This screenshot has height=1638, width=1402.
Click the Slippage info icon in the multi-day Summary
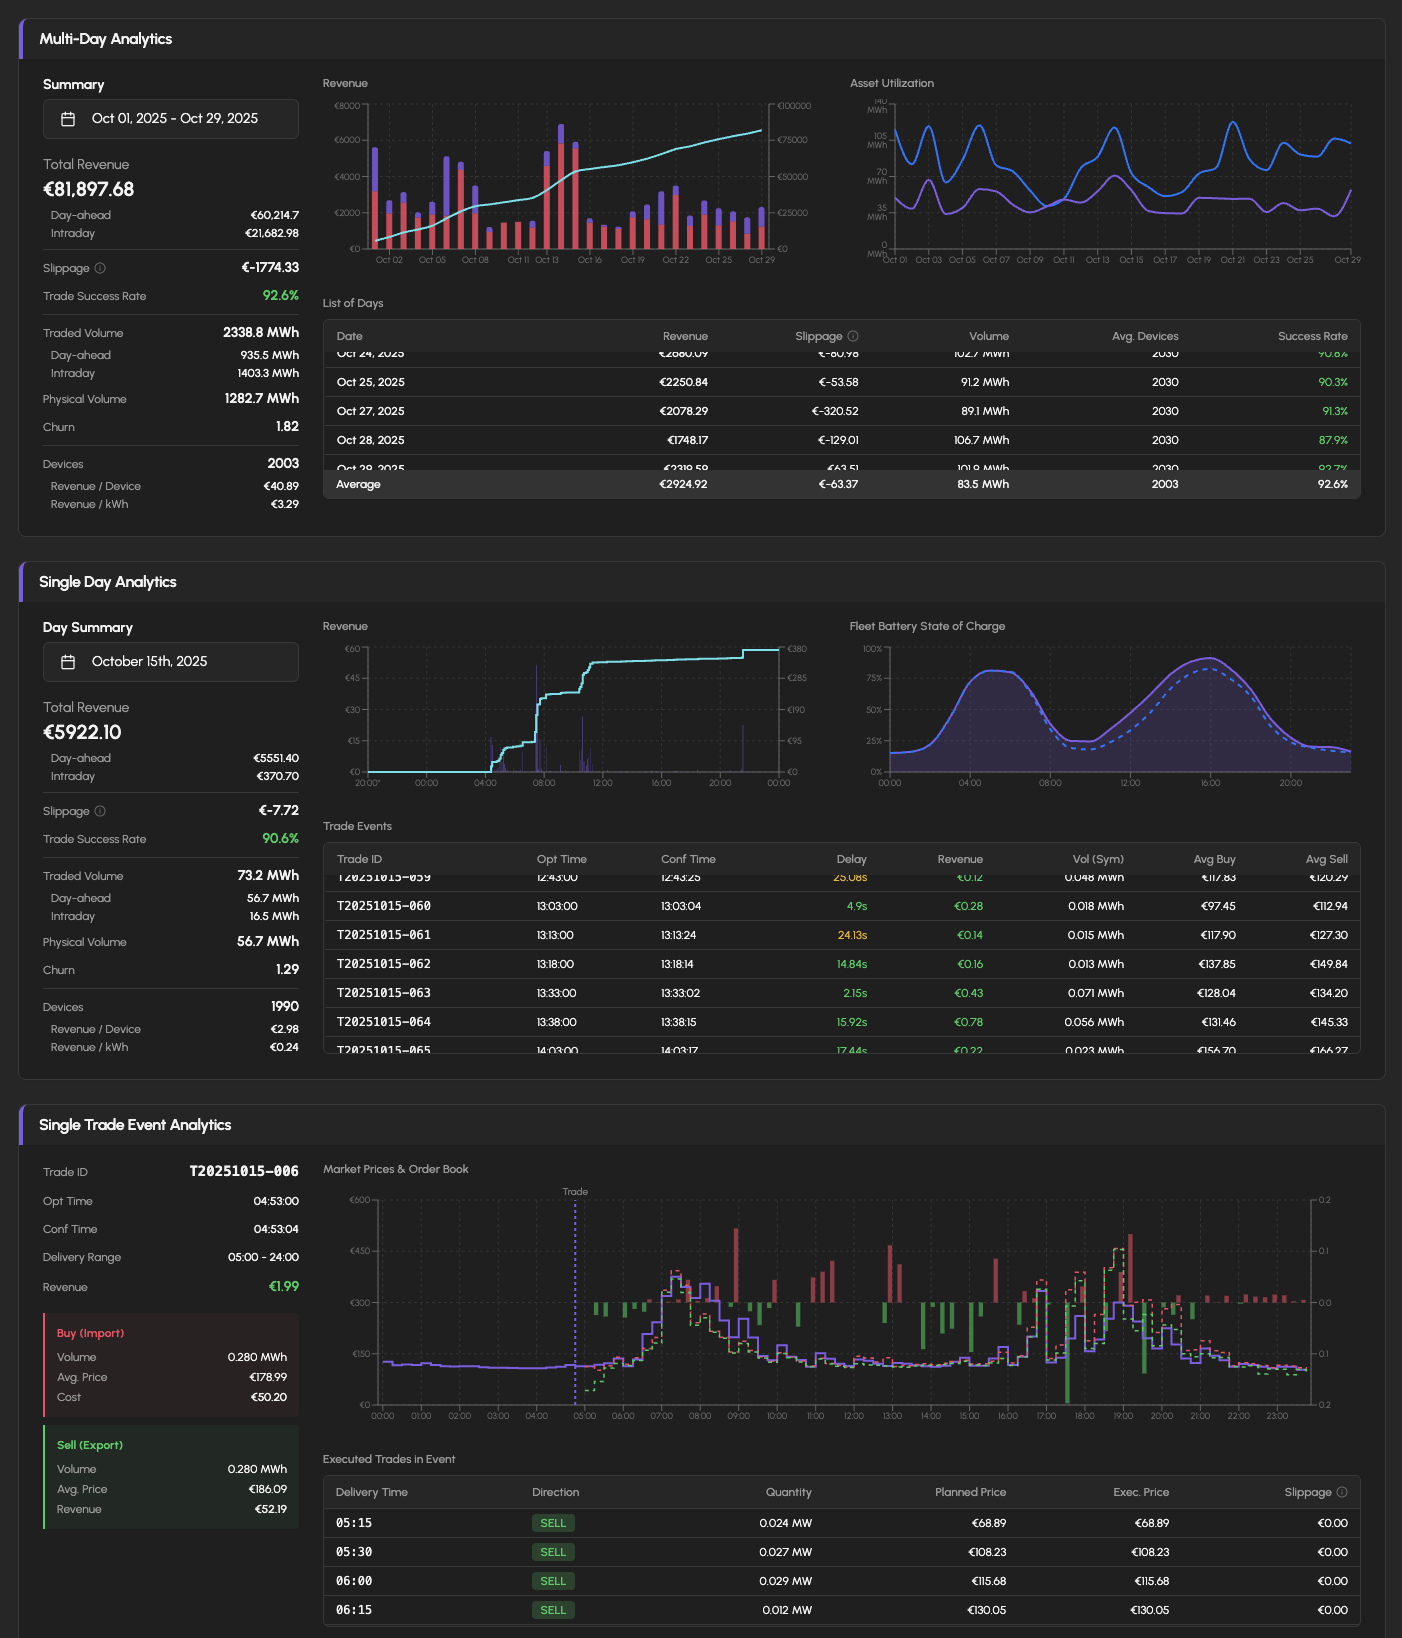(x=100, y=268)
